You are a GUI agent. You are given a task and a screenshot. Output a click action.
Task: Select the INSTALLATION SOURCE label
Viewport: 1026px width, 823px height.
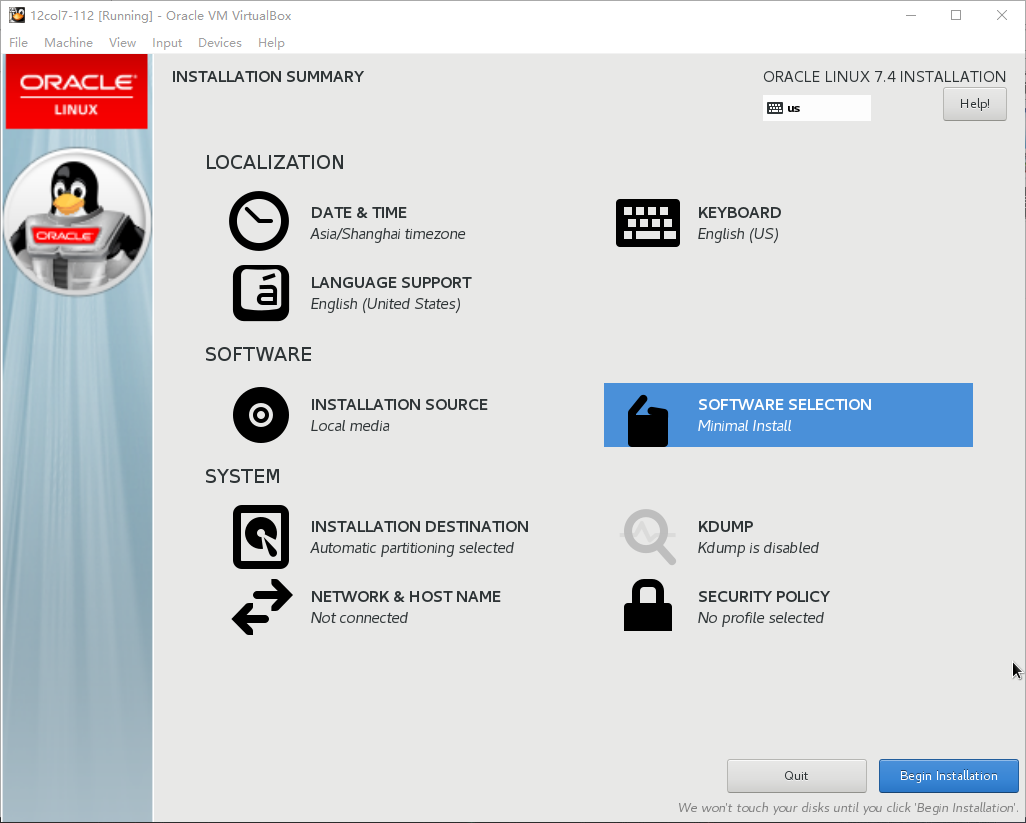tap(399, 404)
